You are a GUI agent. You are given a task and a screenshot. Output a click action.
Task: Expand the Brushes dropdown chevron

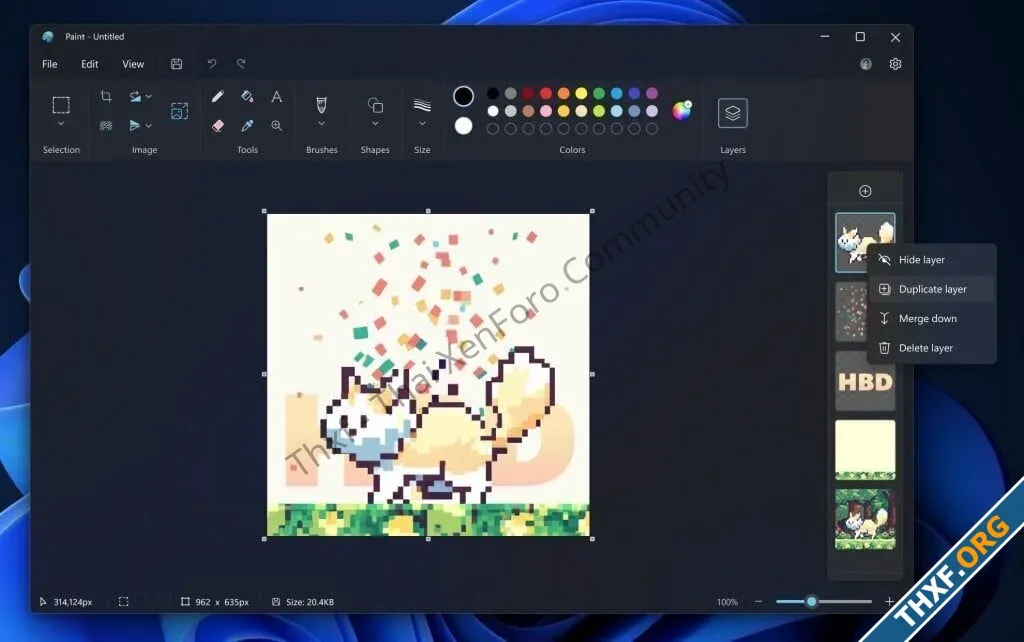pos(321,124)
